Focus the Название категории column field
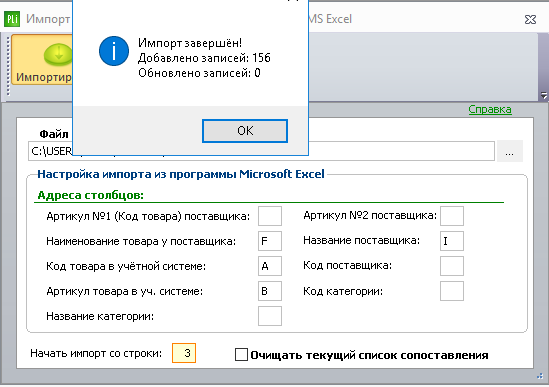Image resolution: width=549 pixels, height=387 pixels. coord(270,316)
